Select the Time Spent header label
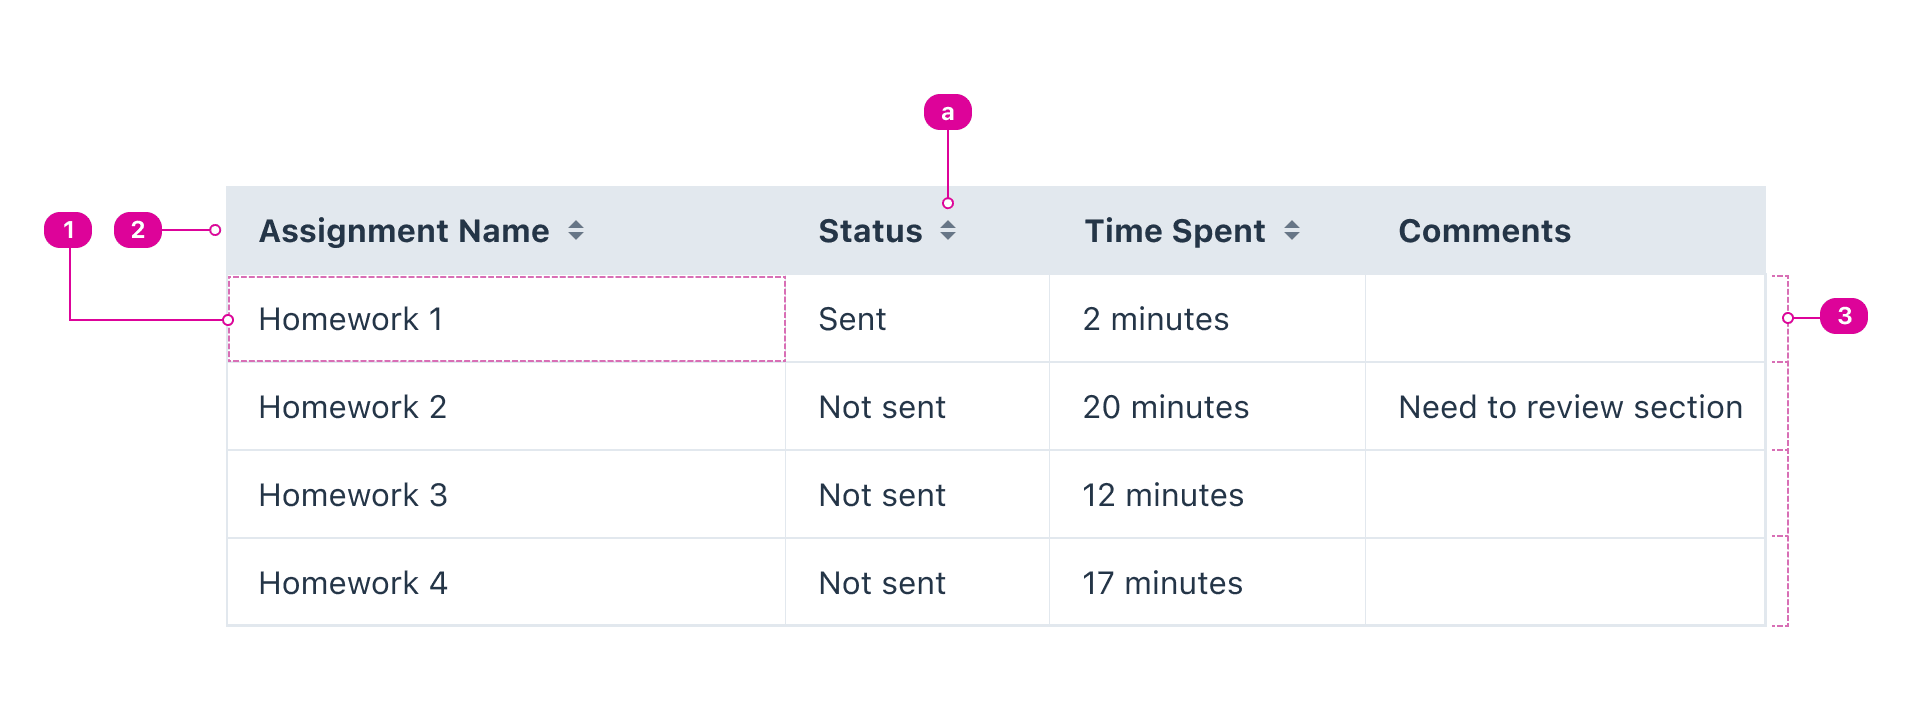This screenshot has height=710, width=1920. point(1175,231)
